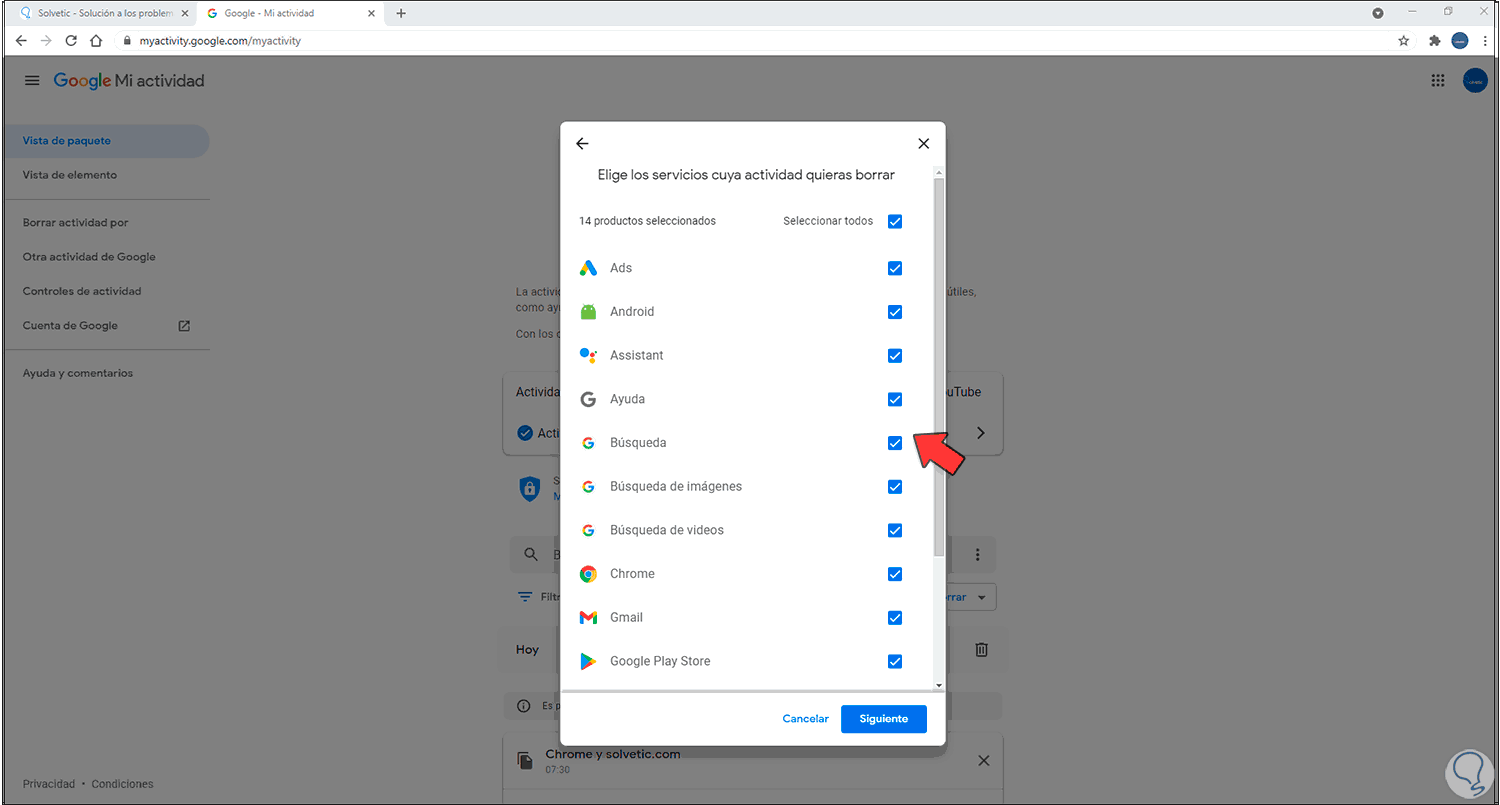Click the Google Play Store icon
This screenshot has width=1500, height=805.
589,661
